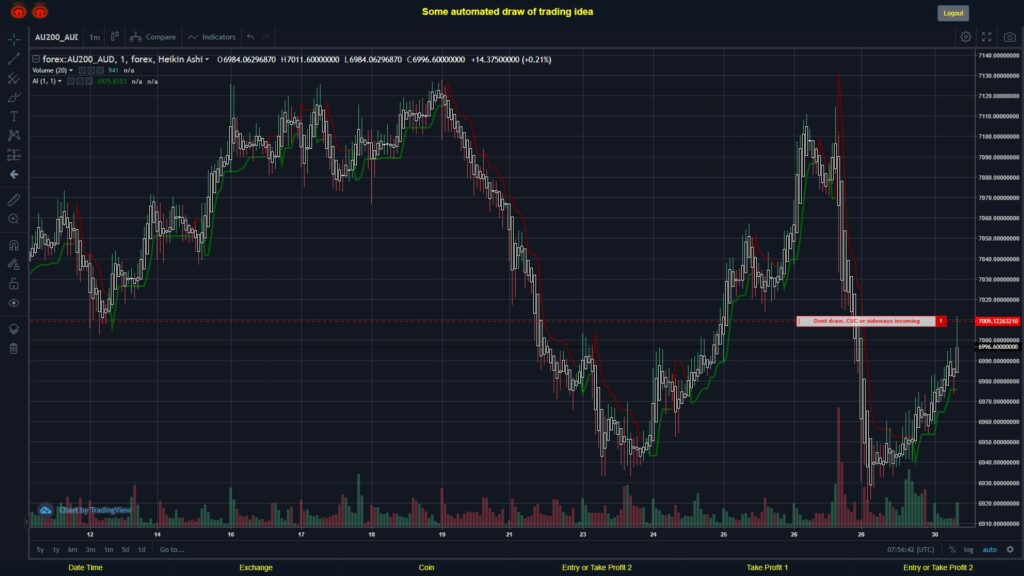Click the 07:56:42 (UTC) time zone

tap(910, 550)
